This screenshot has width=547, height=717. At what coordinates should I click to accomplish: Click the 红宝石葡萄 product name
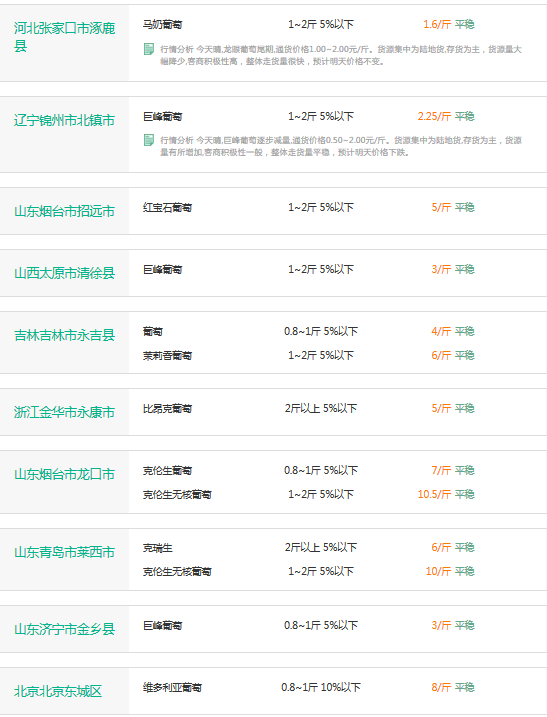(167, 208)
